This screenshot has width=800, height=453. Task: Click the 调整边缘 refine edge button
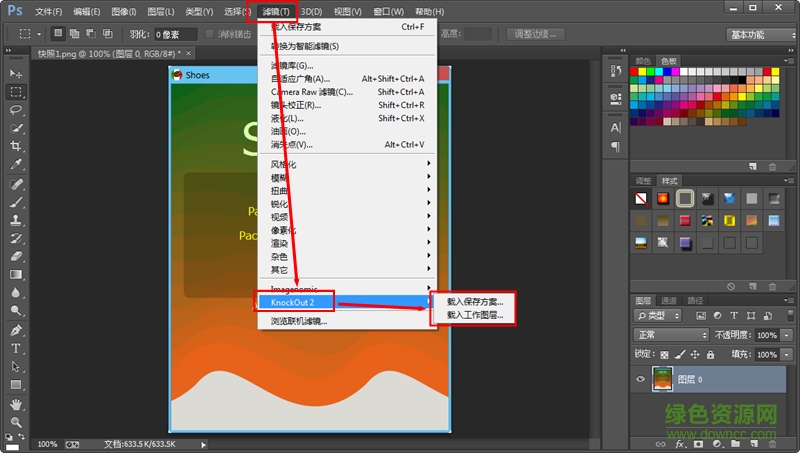coord(537,34)
